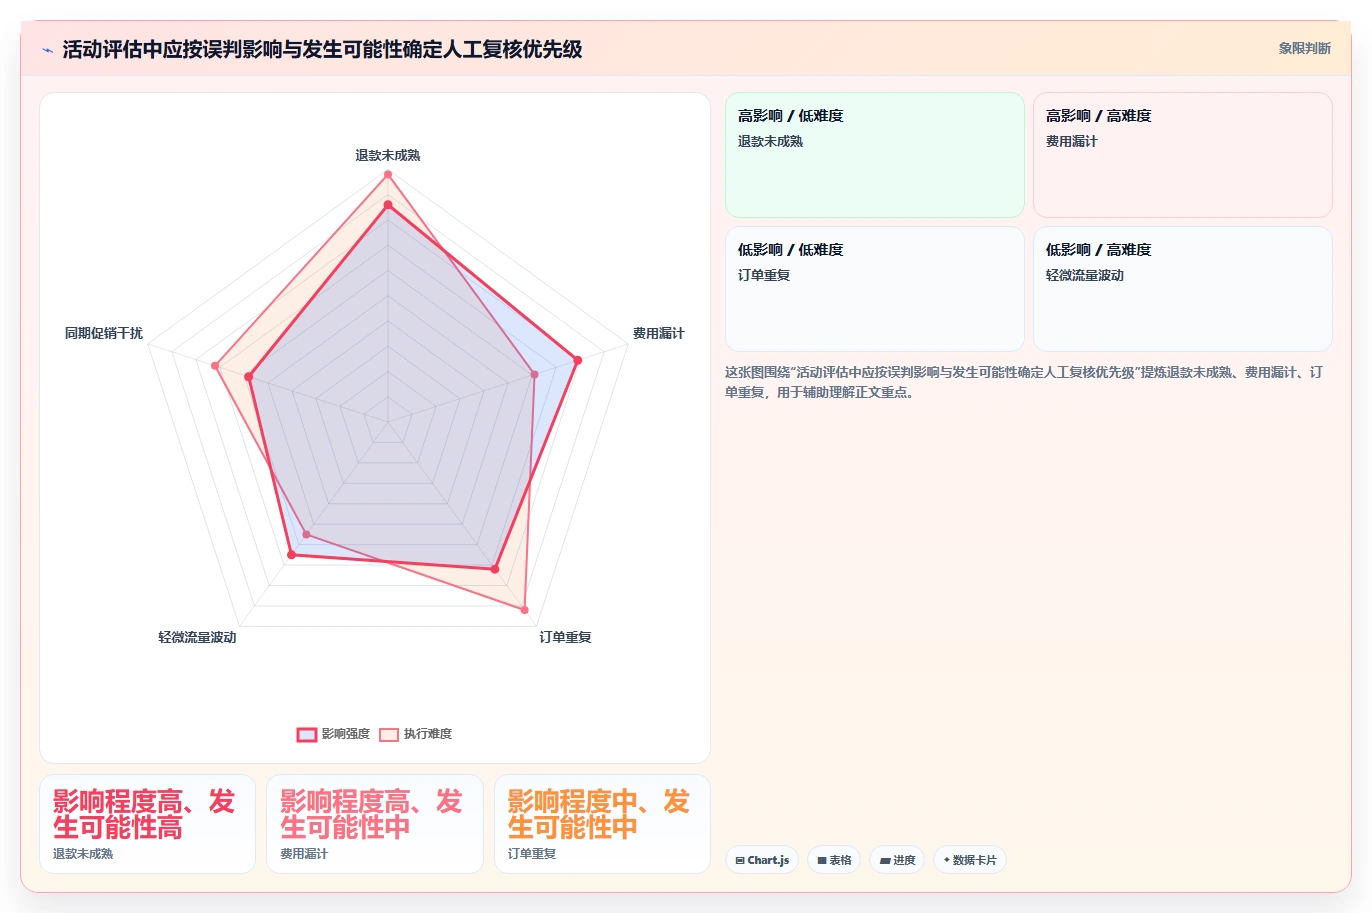Click the 影响强度 legend color box

(x=307, y=734)
